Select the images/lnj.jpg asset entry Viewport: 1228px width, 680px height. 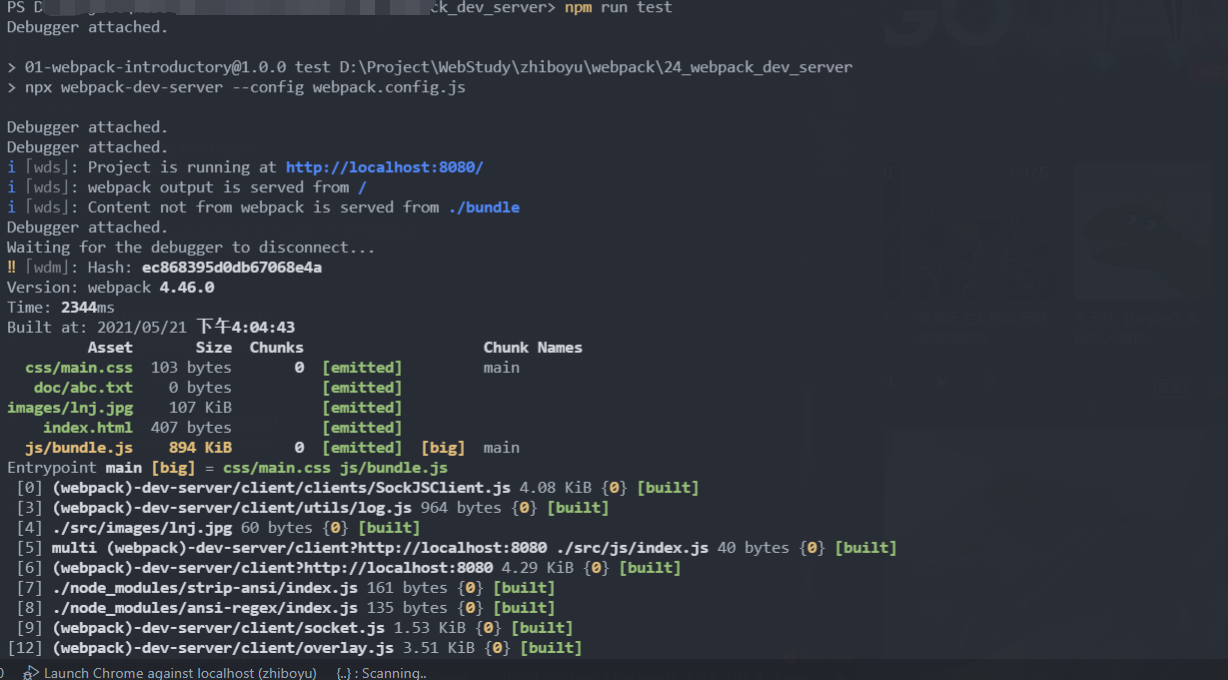click(71, 407)
